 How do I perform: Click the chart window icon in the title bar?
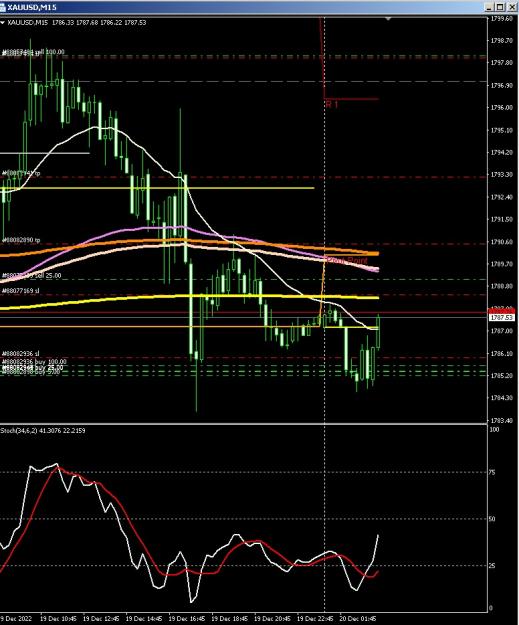(x=2, y=7)
